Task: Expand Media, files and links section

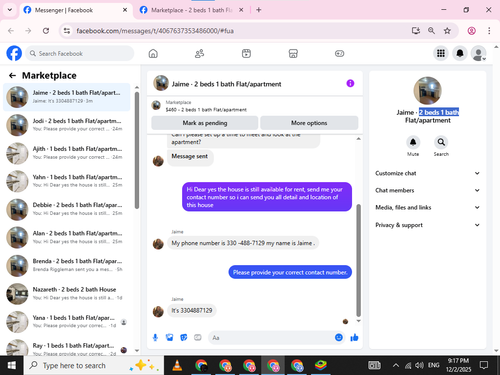Action: 428,207
